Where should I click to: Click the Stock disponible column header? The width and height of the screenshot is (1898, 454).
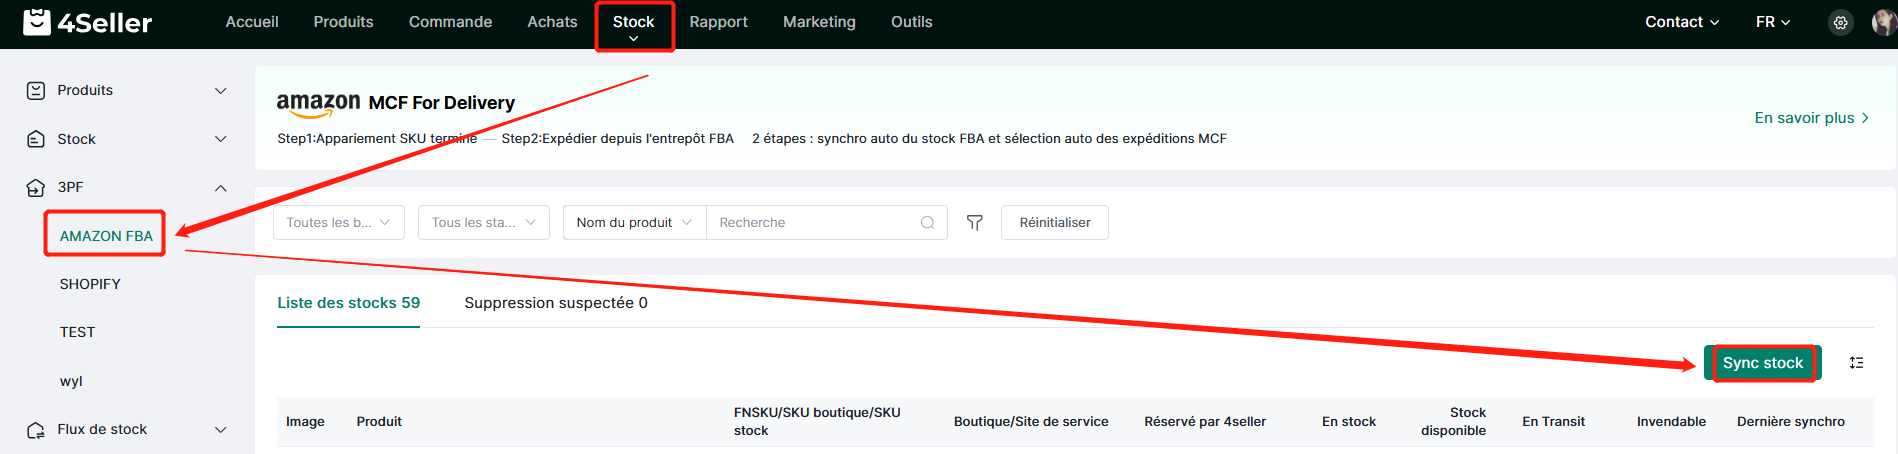[x=1454, y=422]
